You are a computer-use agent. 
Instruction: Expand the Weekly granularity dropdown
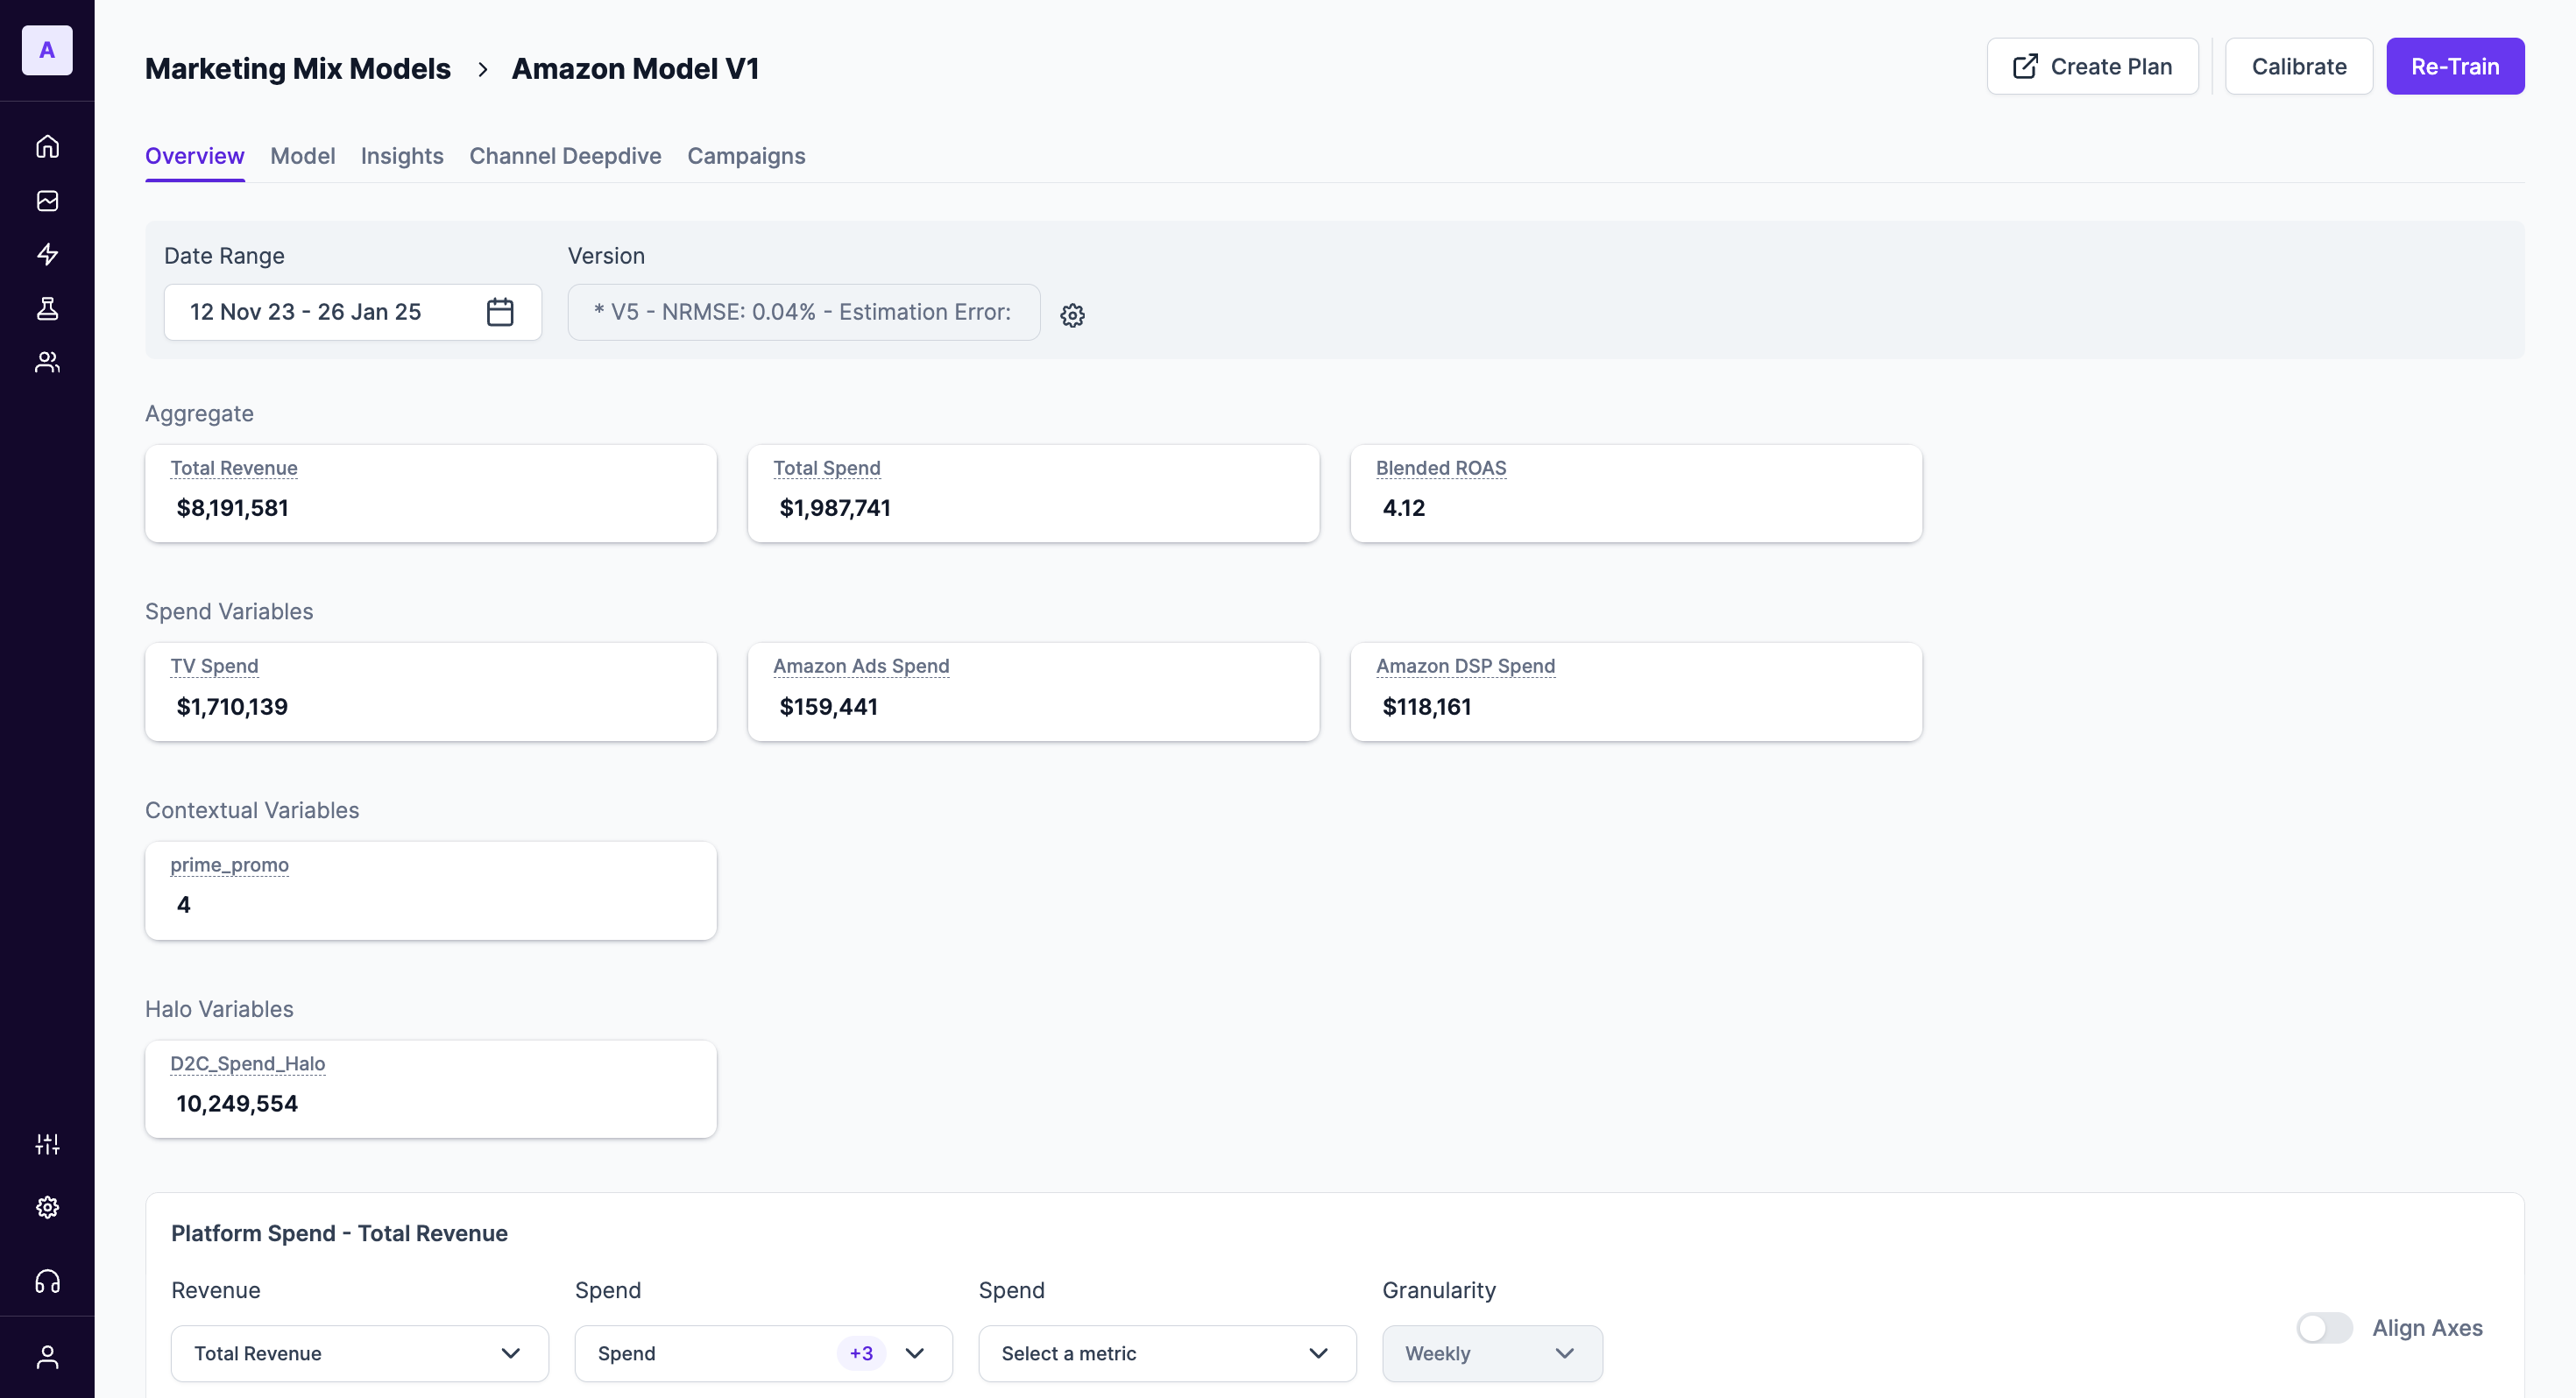click(1491, 1353)
